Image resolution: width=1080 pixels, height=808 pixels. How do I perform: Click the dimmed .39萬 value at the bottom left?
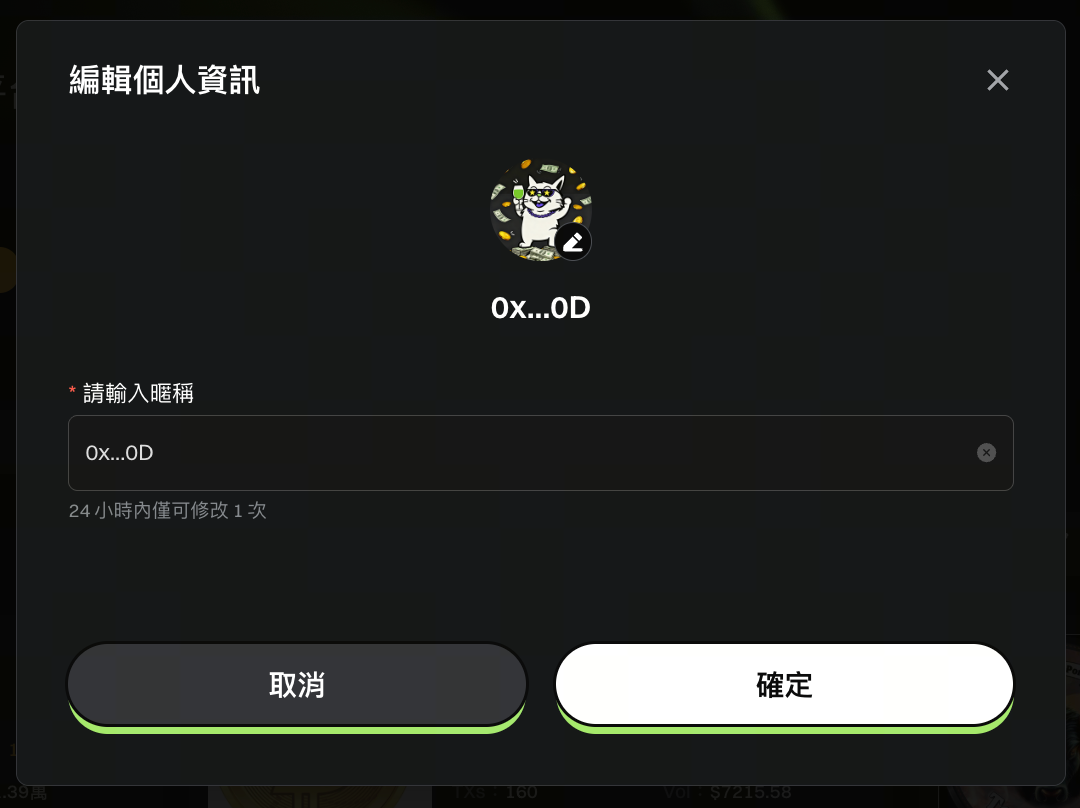[23, 793]
